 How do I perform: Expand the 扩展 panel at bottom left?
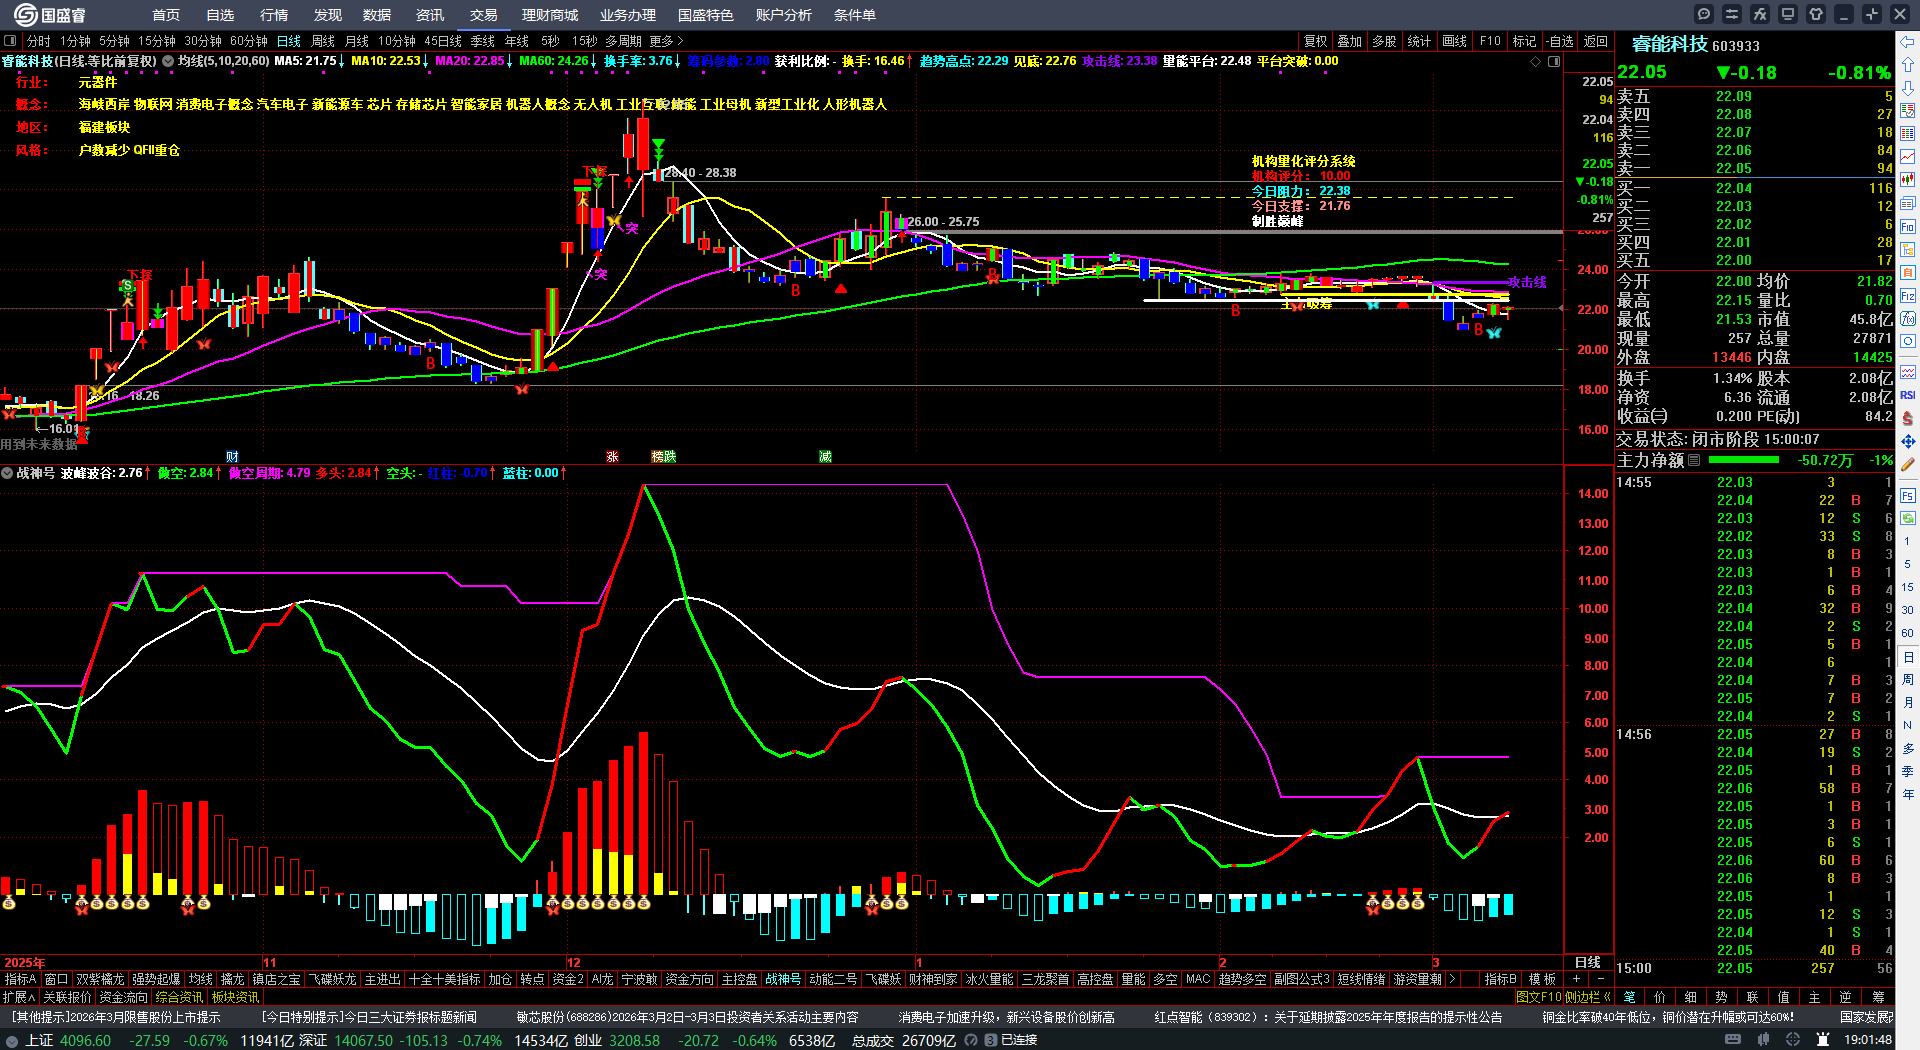click(x=19, y=997)
